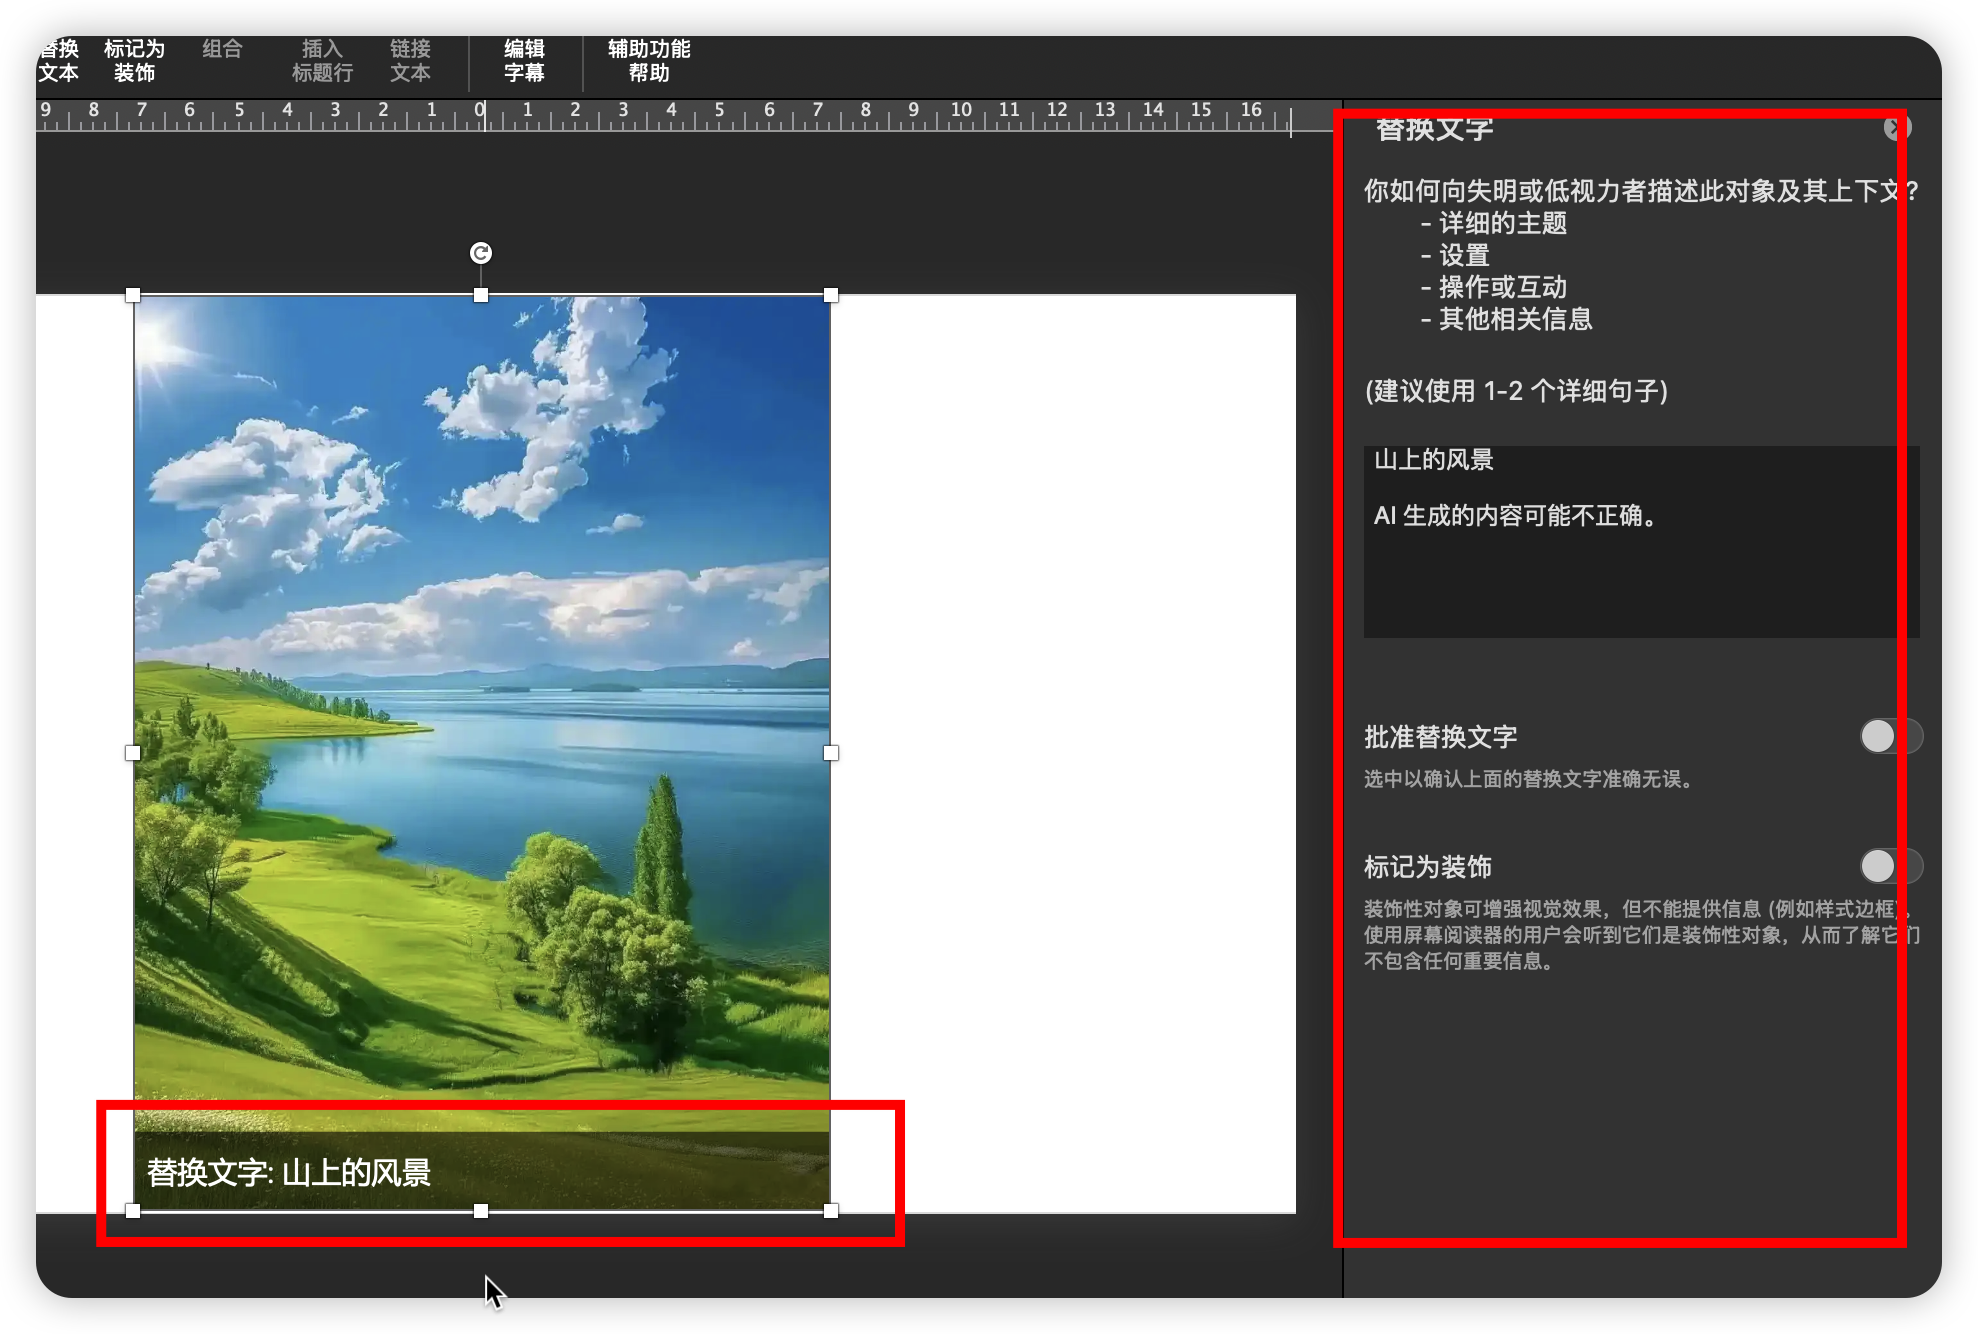This screenshot has width=1978, height=1334.
Task: Click the 替换文字 pane title
Action: click(x=1433, y=127)
